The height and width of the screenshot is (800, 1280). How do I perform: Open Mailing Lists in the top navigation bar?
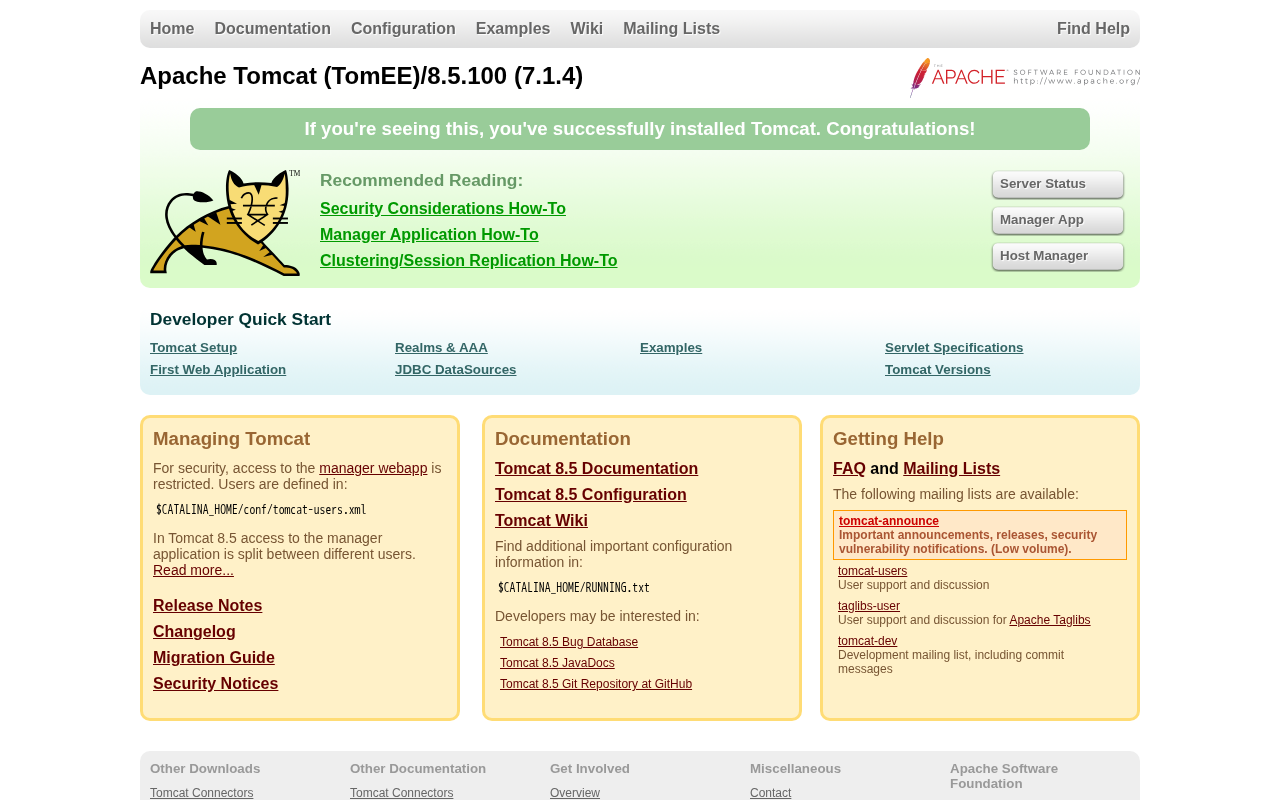(671, 29)
